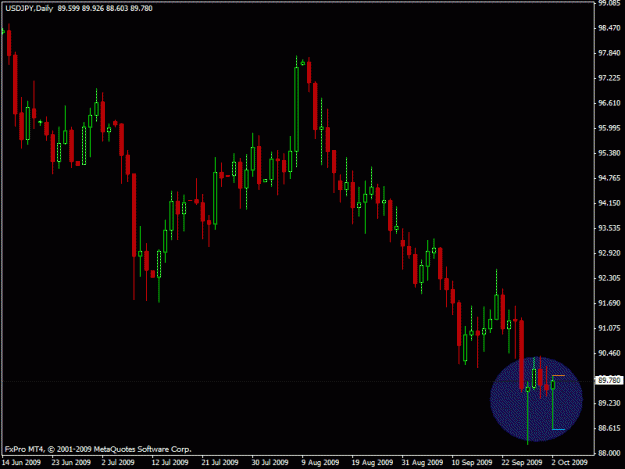Click the 9 Aug 2009 date label
625x469 pixels.
tap(320, 462)
